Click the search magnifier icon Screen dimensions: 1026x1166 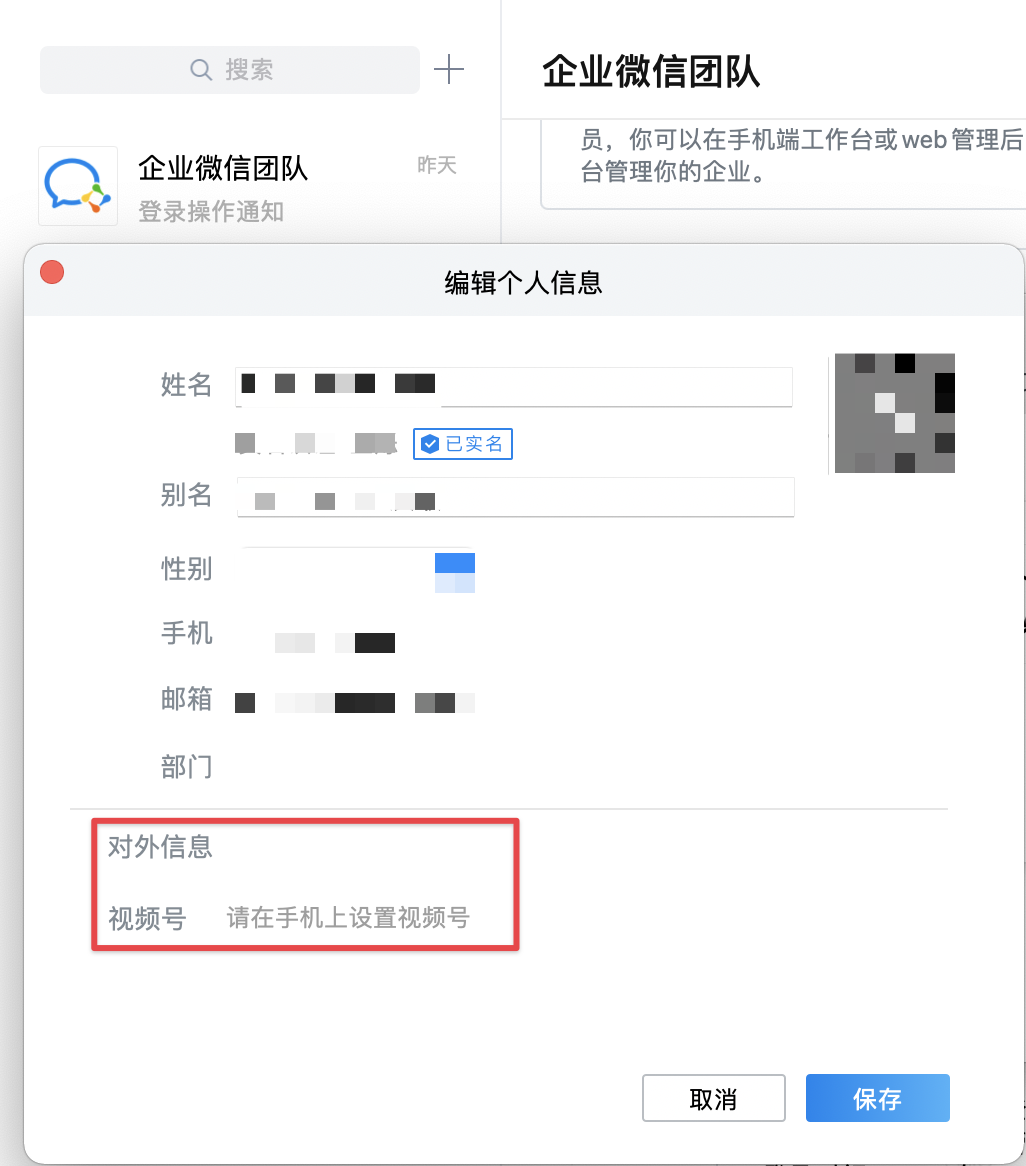click(x=201, y=70)
